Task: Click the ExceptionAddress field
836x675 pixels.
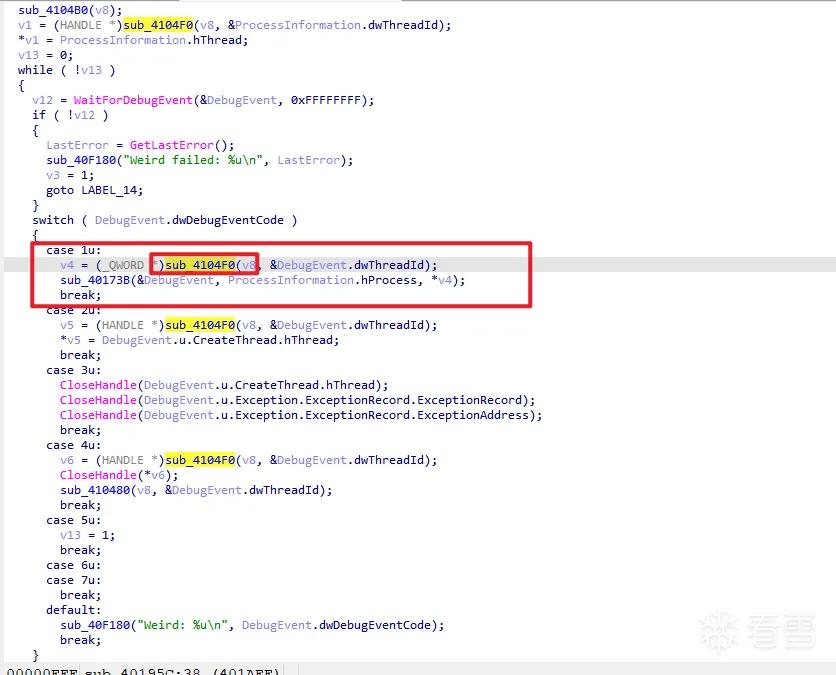Action: 472,415
